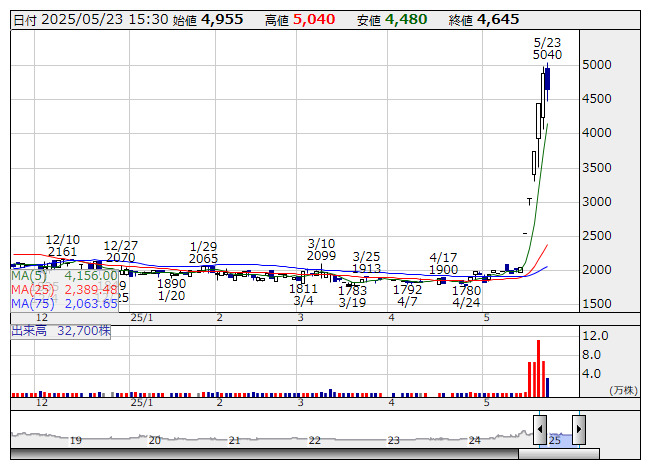The width and height of the screenshot is (653, 470).
Task: Click the blue selected range in overview
Action: pos(559,440)
